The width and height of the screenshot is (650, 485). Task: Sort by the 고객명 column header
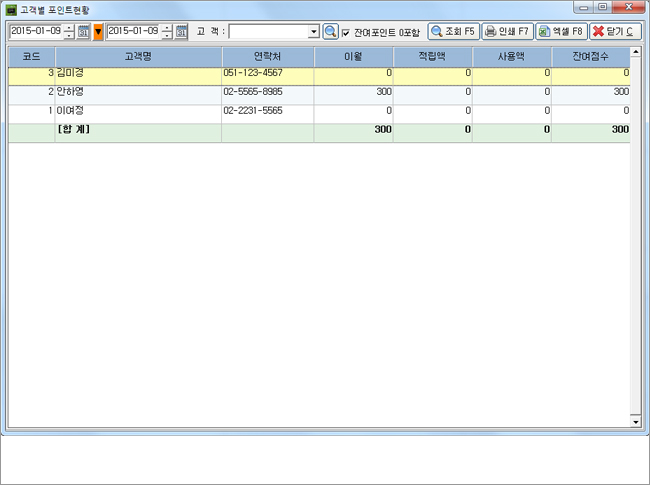point(138,57)
